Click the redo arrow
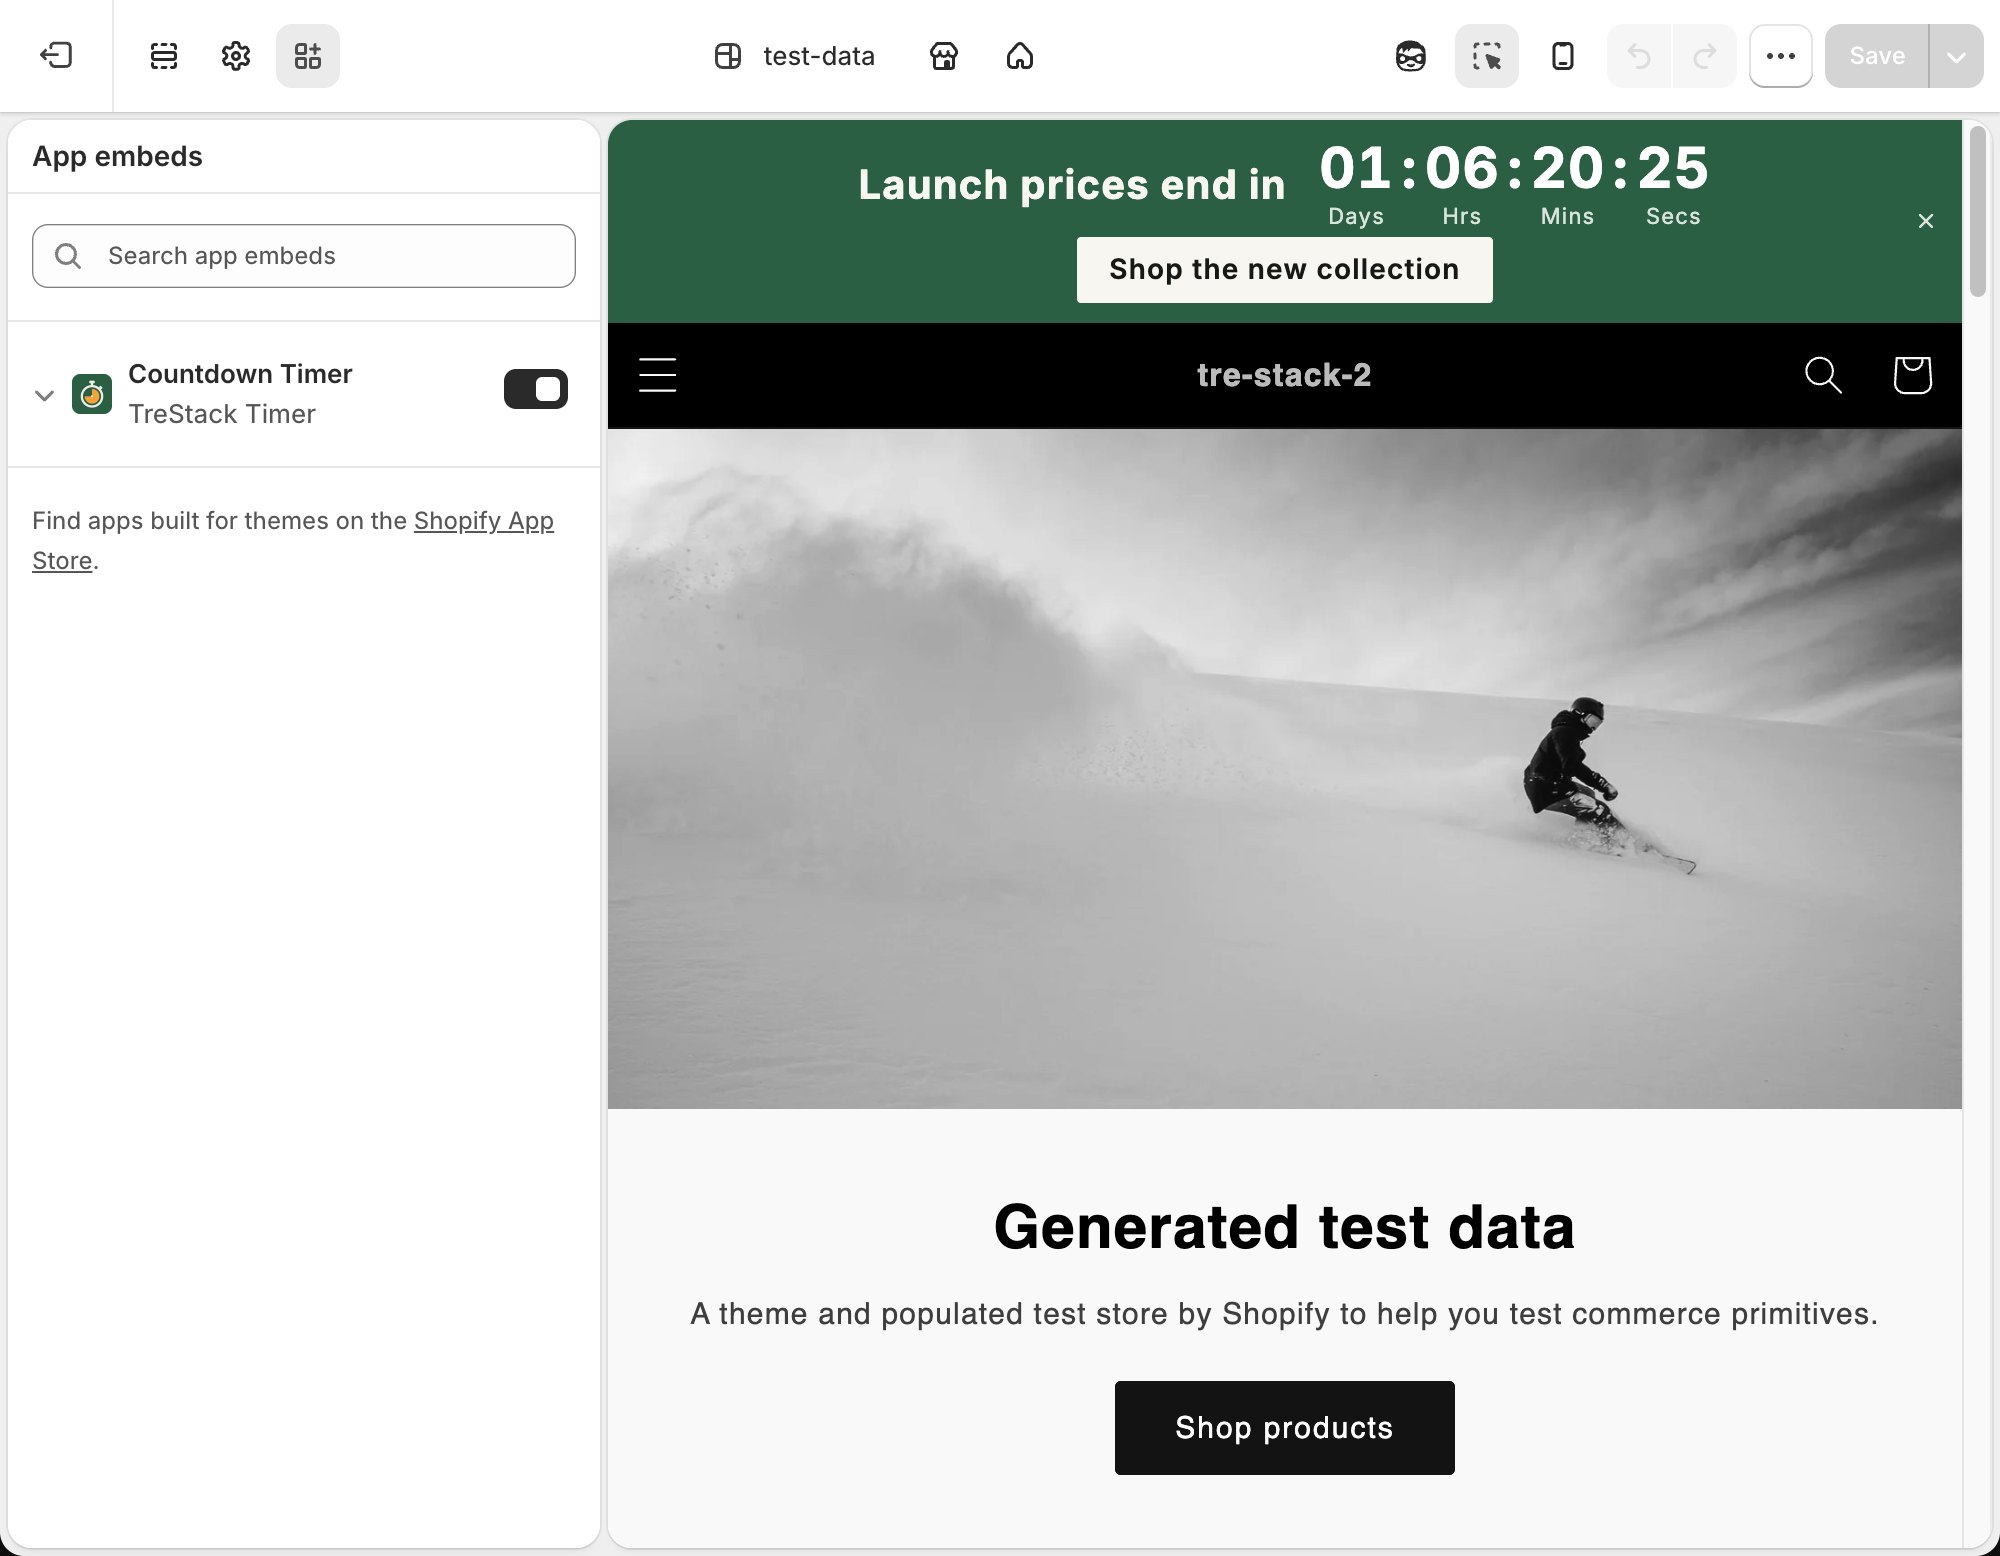This screenshot has width=2000, height=1556. tap(1705, 56)
